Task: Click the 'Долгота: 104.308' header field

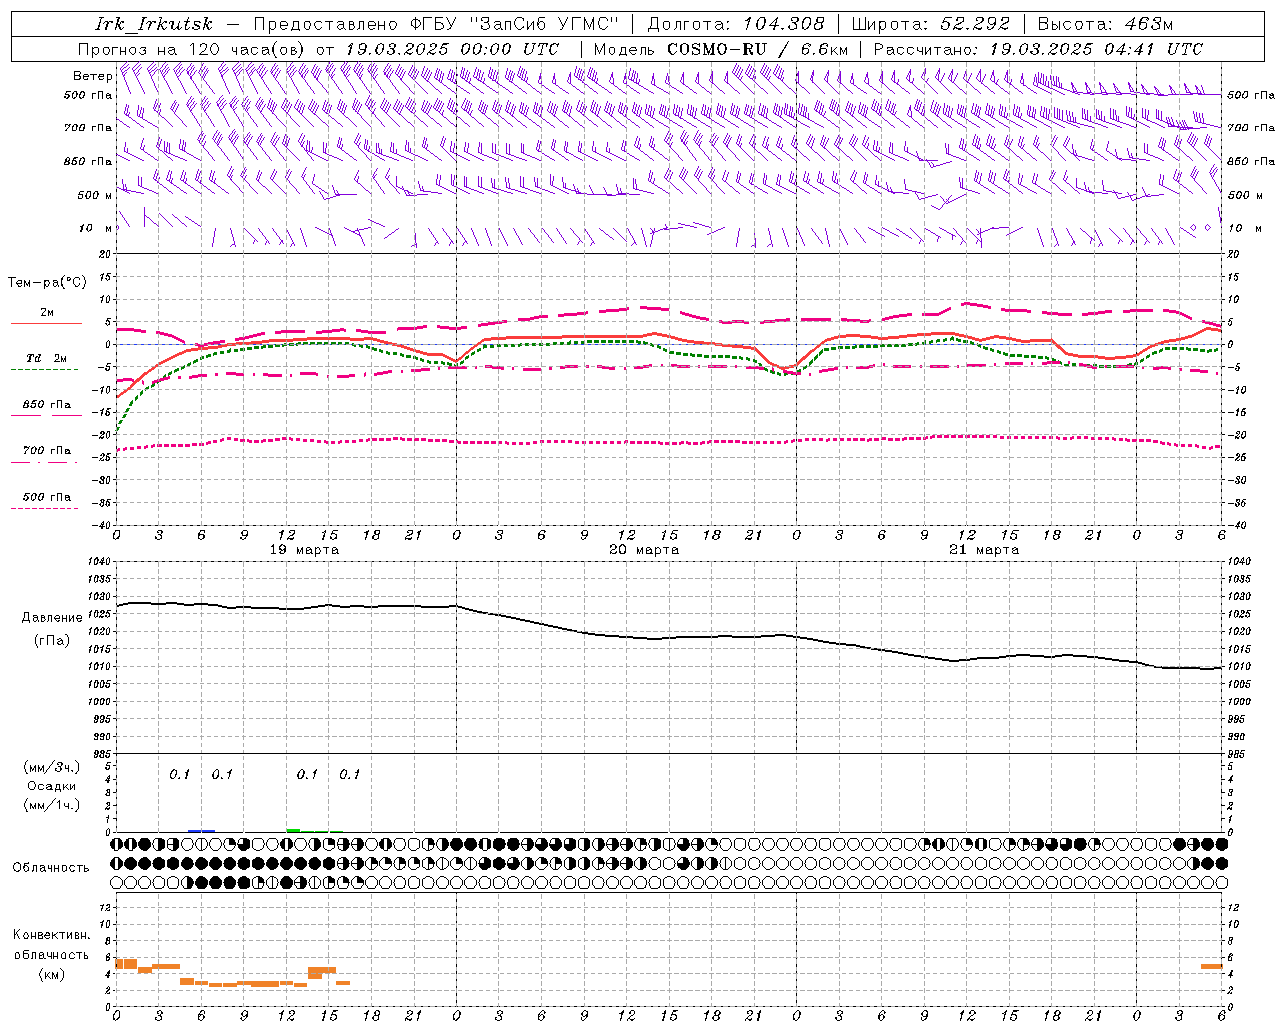Action: (x=736, y=24)
